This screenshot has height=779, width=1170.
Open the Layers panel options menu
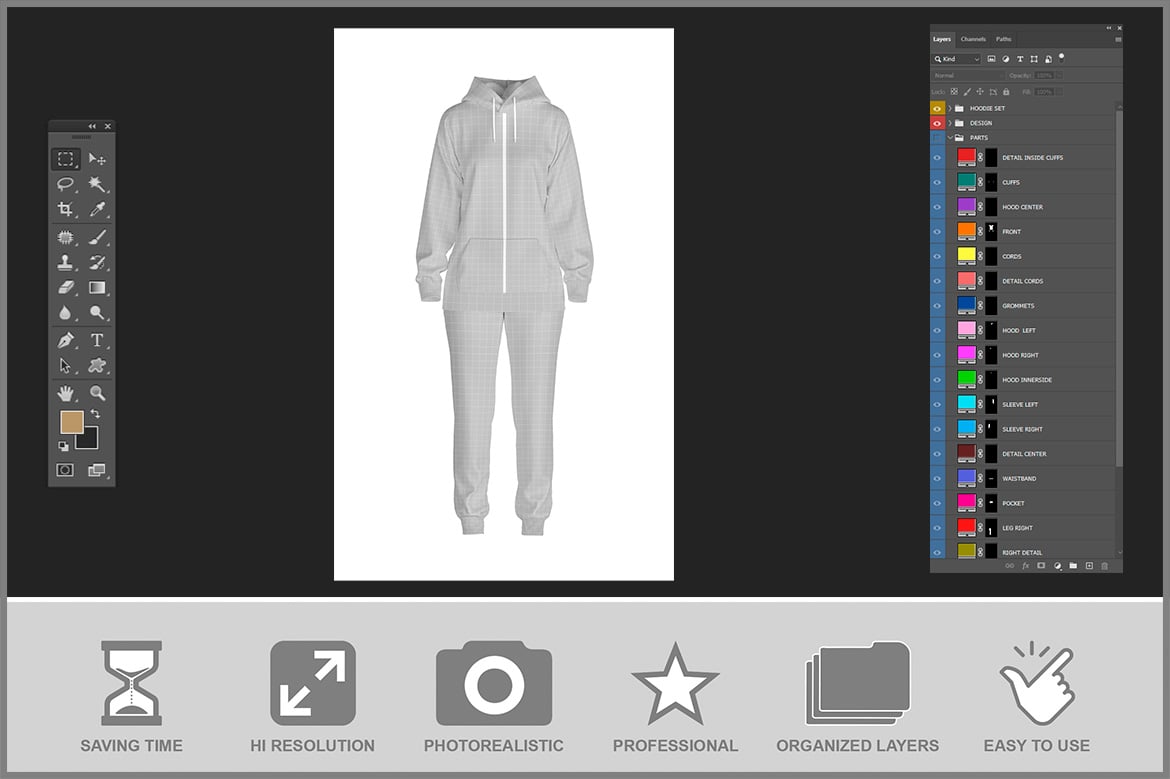tap(1118, 40)
